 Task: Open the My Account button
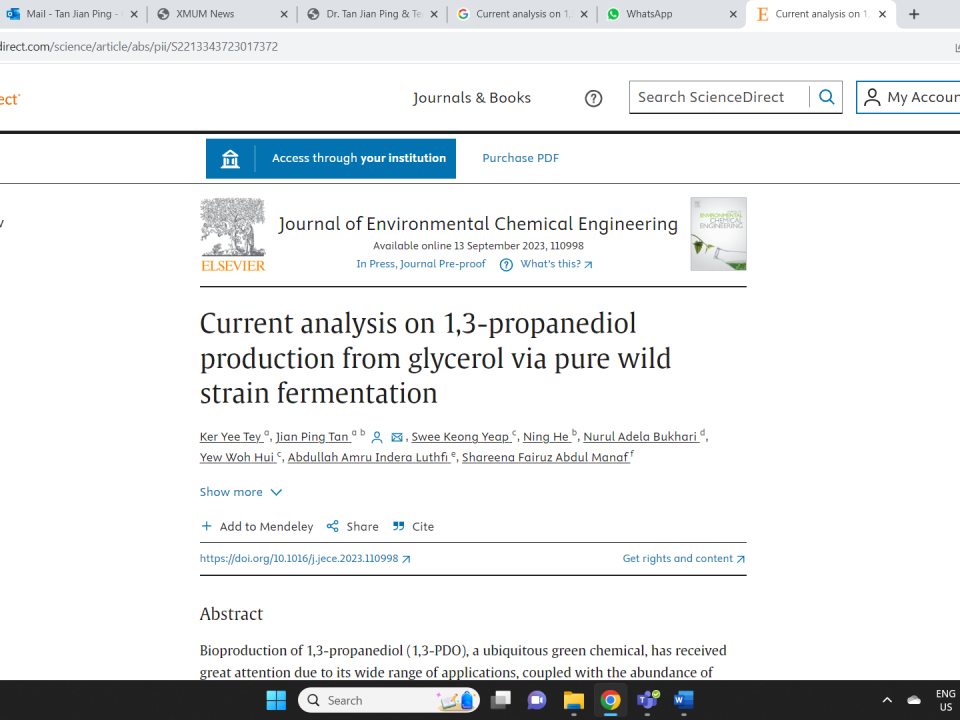tap(909, 97)
